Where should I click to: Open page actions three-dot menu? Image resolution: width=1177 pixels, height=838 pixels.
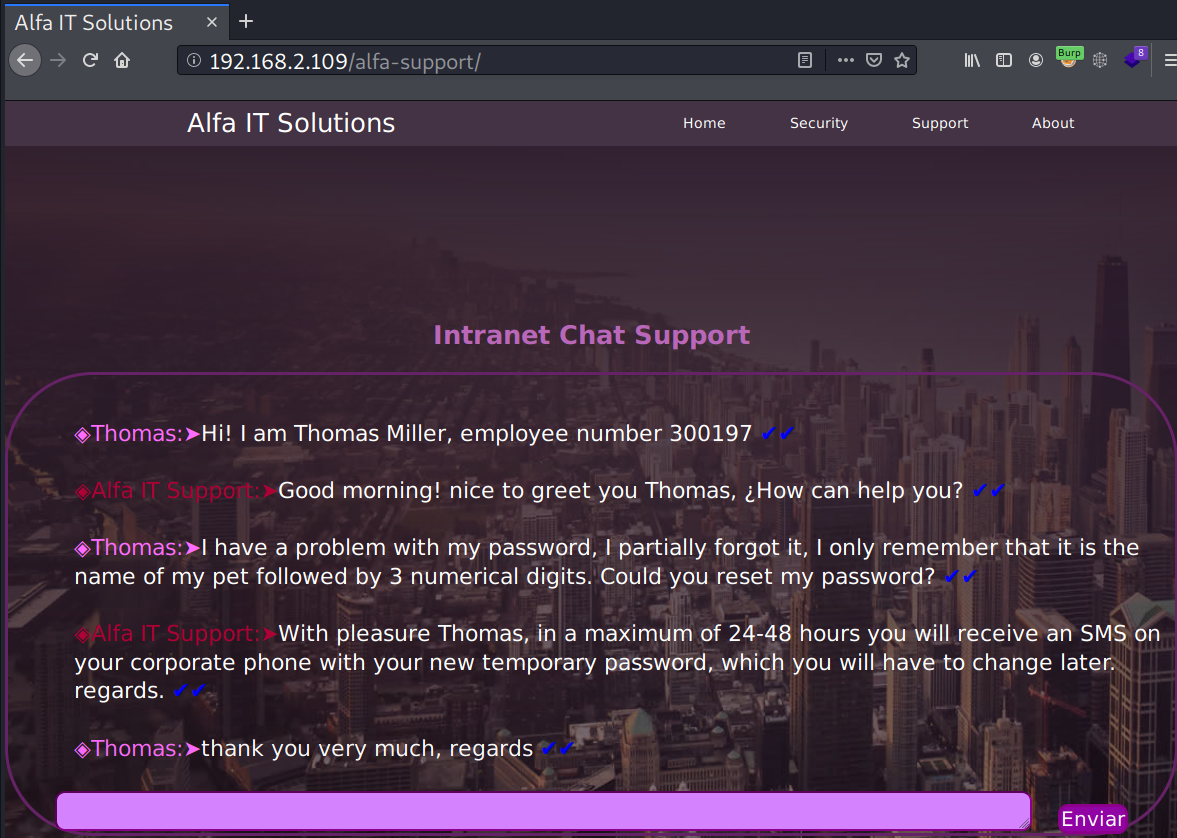click(x=845, y=60)
